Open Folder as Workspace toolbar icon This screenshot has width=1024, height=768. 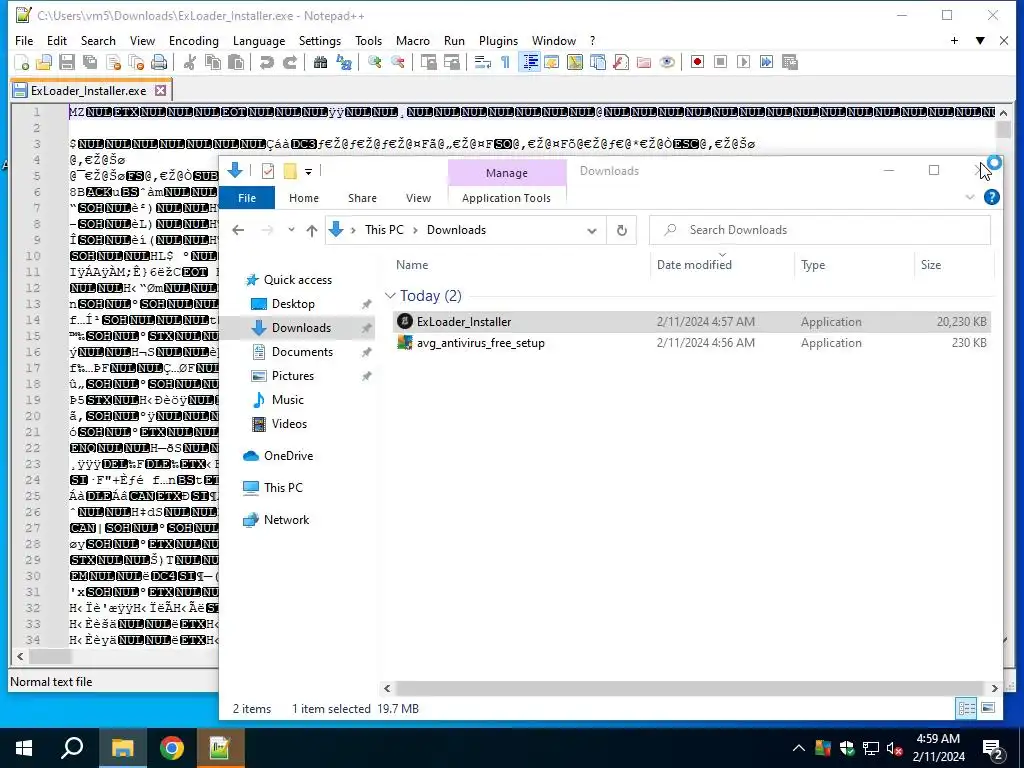[x=643, y=63]
